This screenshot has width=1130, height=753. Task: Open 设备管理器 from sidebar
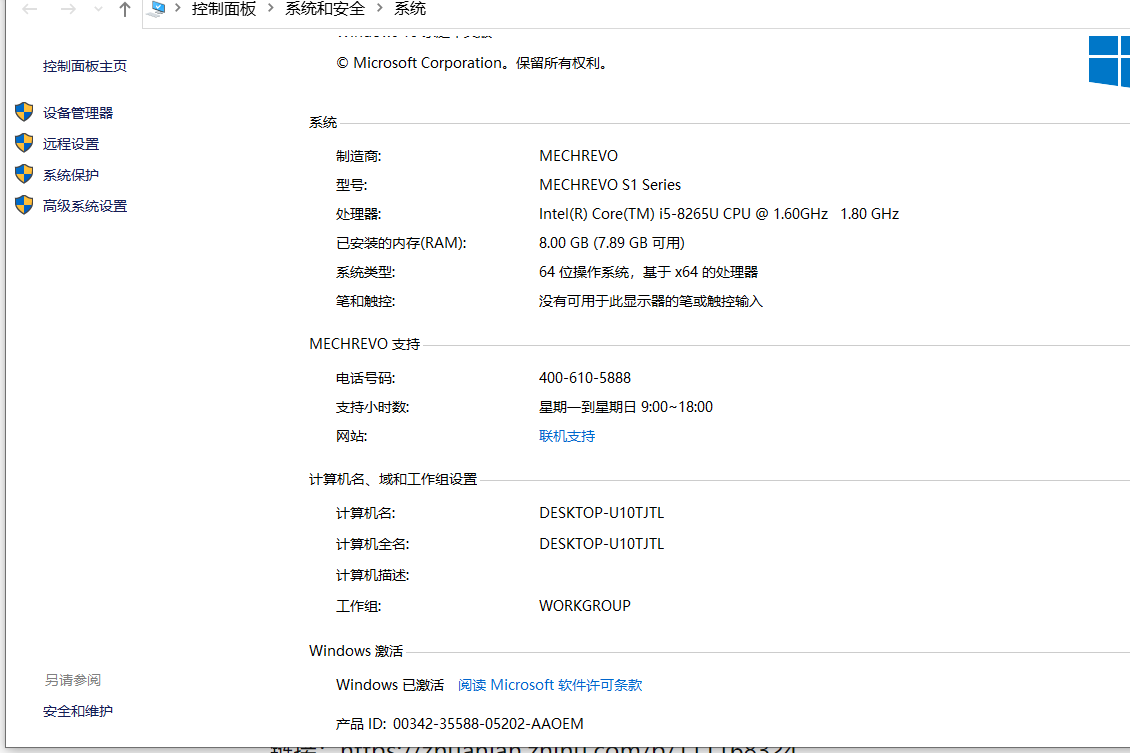tap(78, 112)
